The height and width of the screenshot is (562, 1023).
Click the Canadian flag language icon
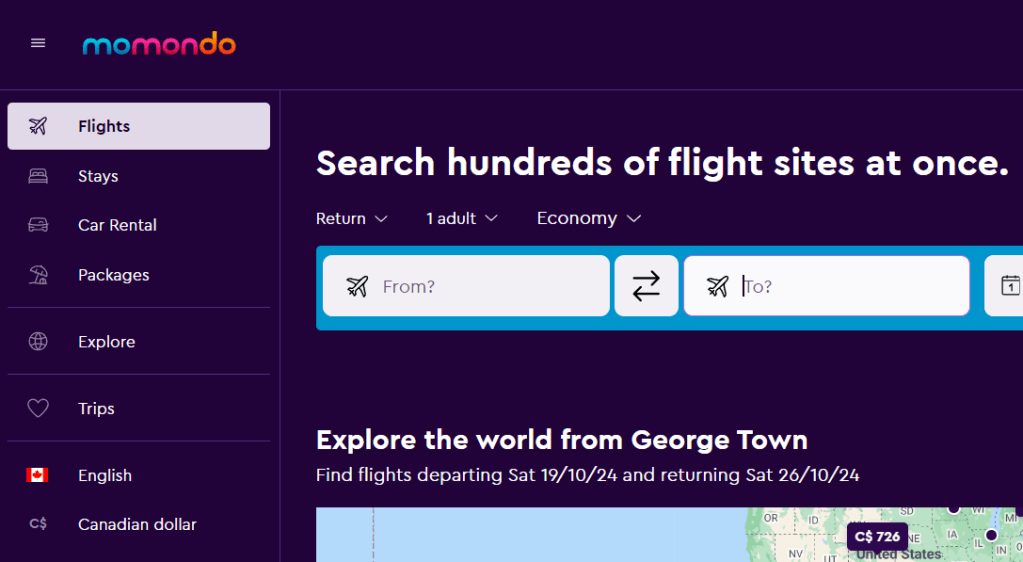coord(38,476)
